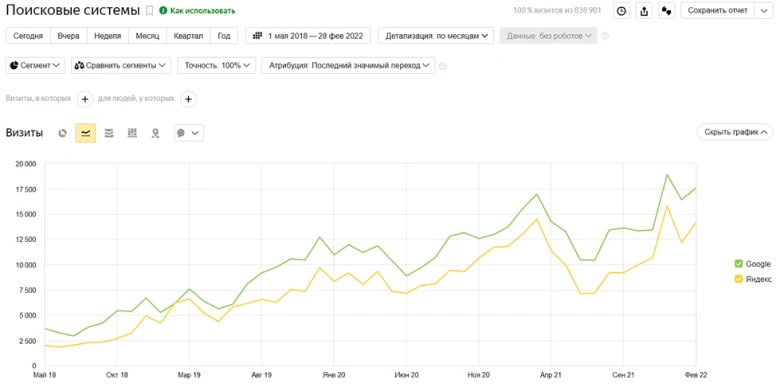
Task: Click Сохранить отчет button
Action: (718, 11)
